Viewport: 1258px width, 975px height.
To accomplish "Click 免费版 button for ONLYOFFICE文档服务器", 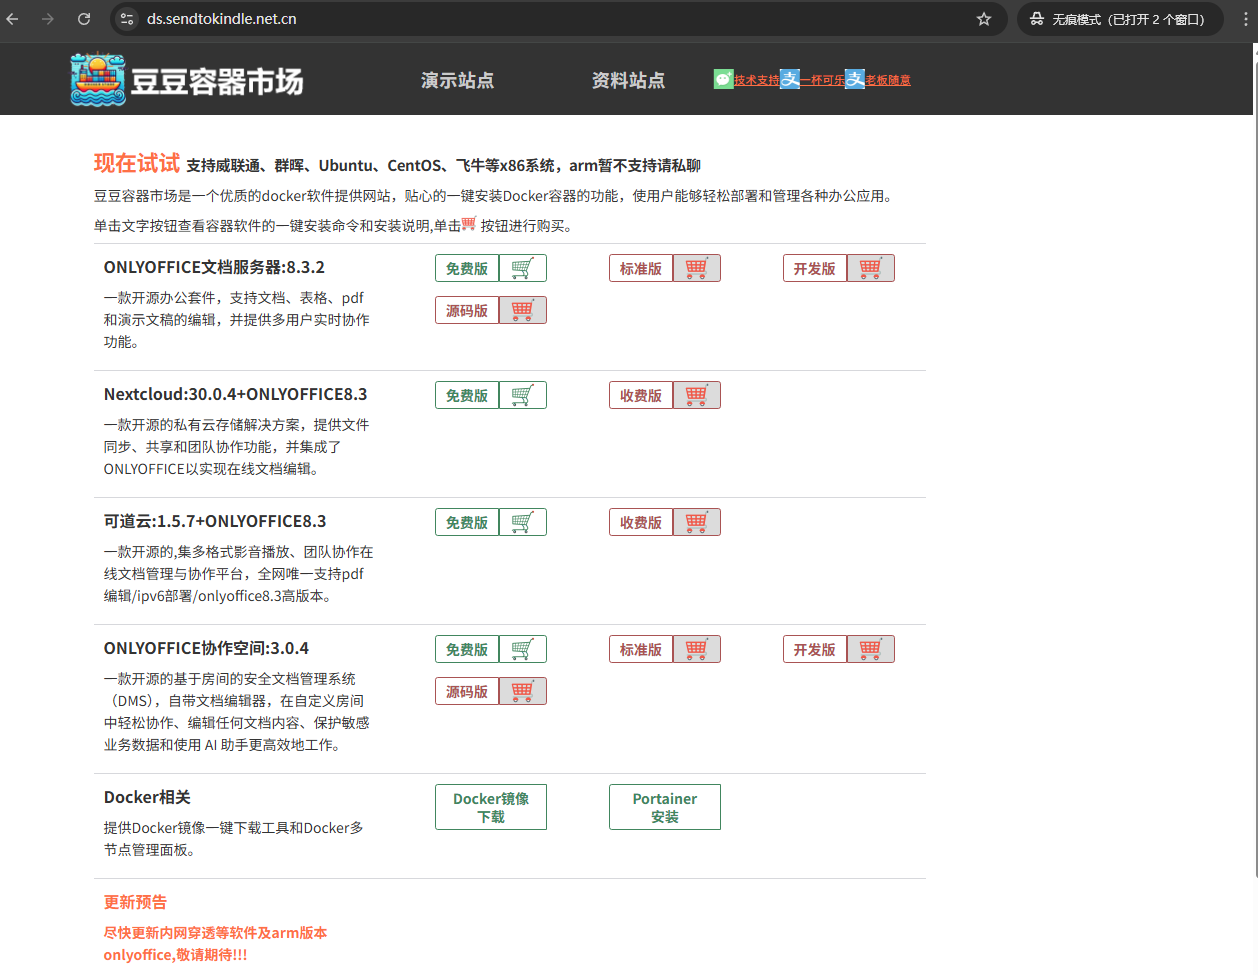I will [x=467, y=268].
